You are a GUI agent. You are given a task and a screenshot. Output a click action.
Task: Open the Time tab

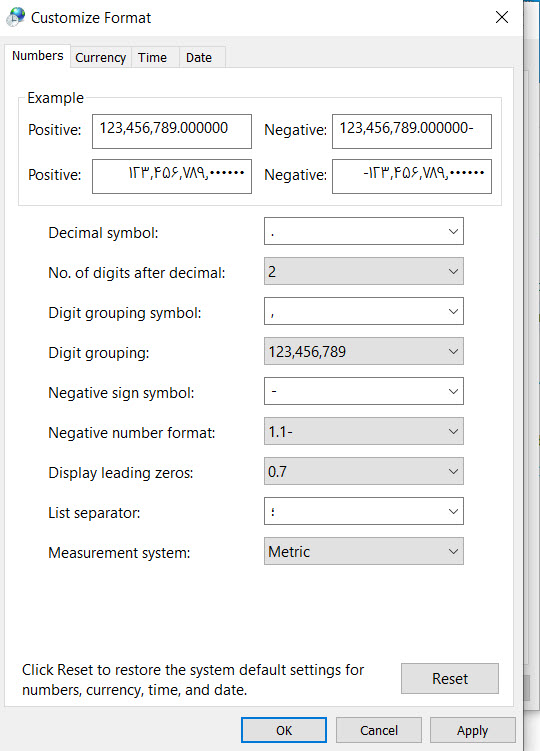153,57
